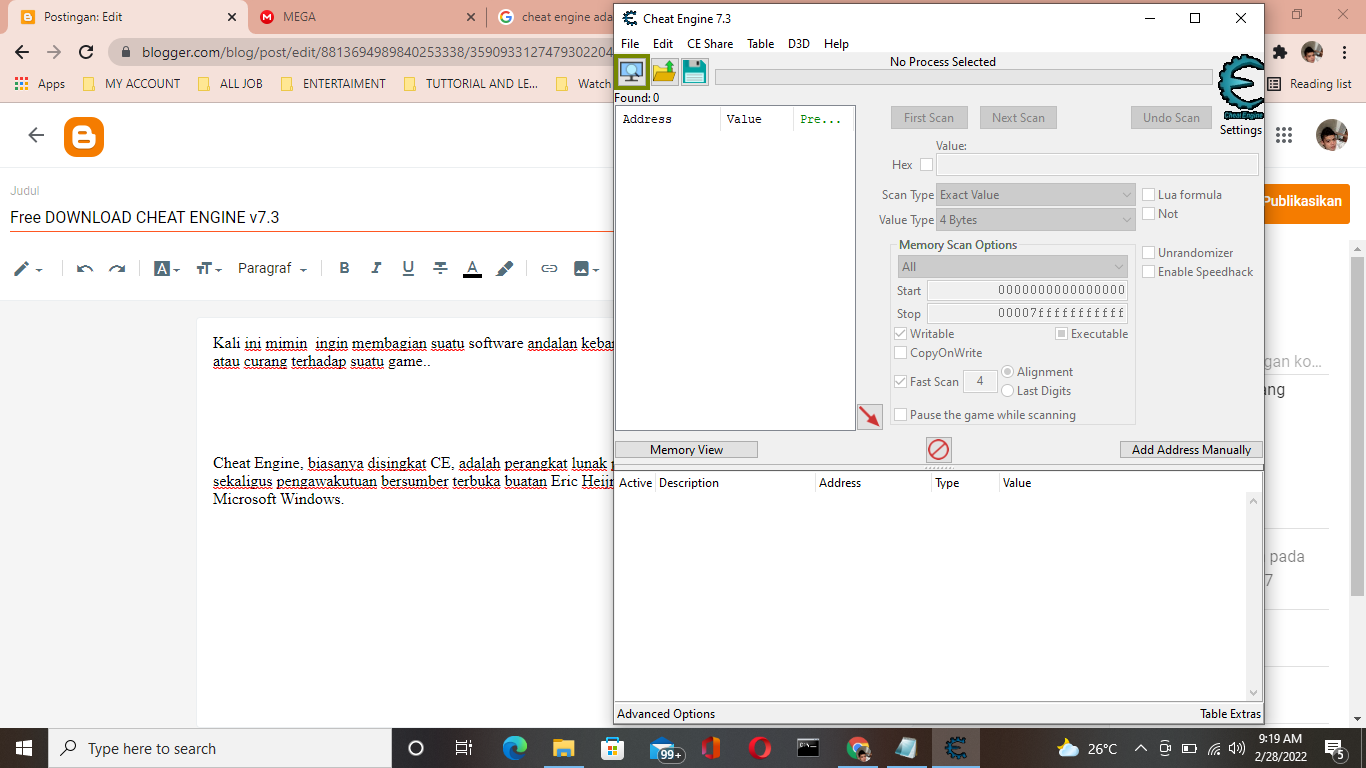1366x768 pixels.
Task: Open the Table menu
Action: pos(761,44)
